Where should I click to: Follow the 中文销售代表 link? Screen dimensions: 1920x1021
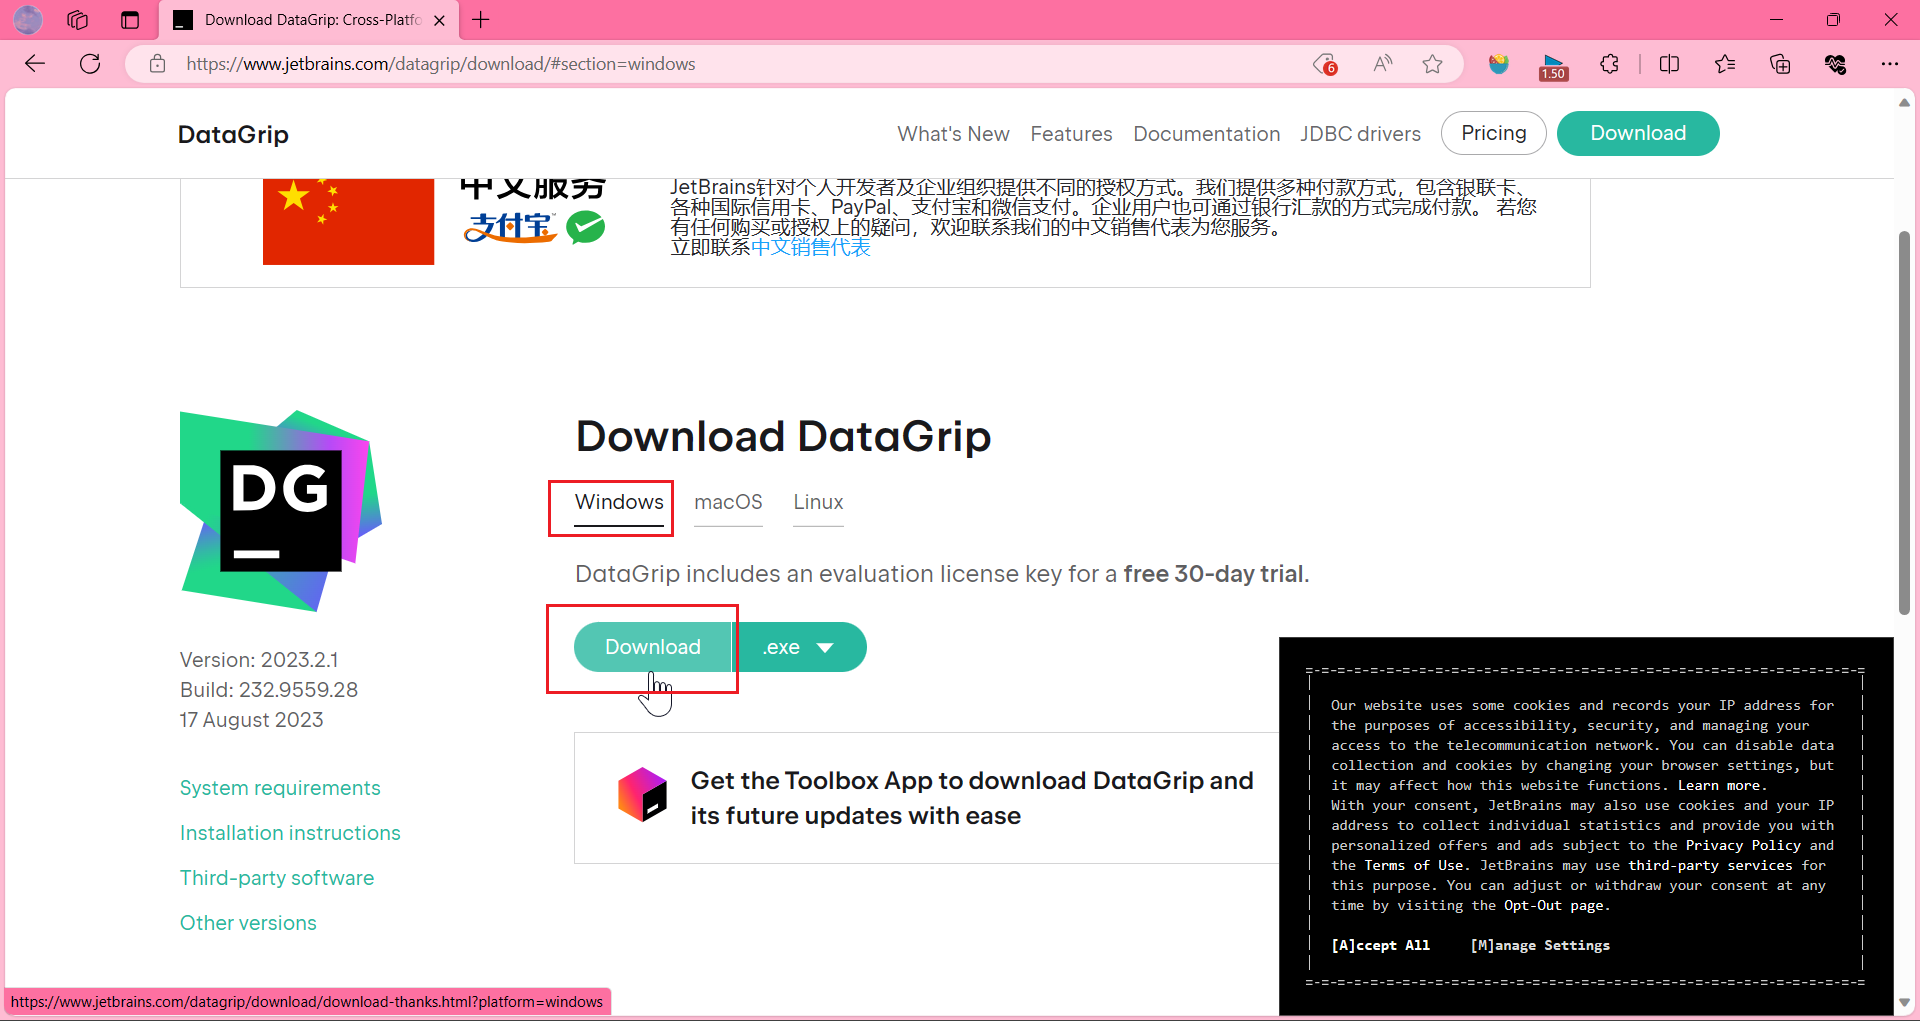coord(810,247)
